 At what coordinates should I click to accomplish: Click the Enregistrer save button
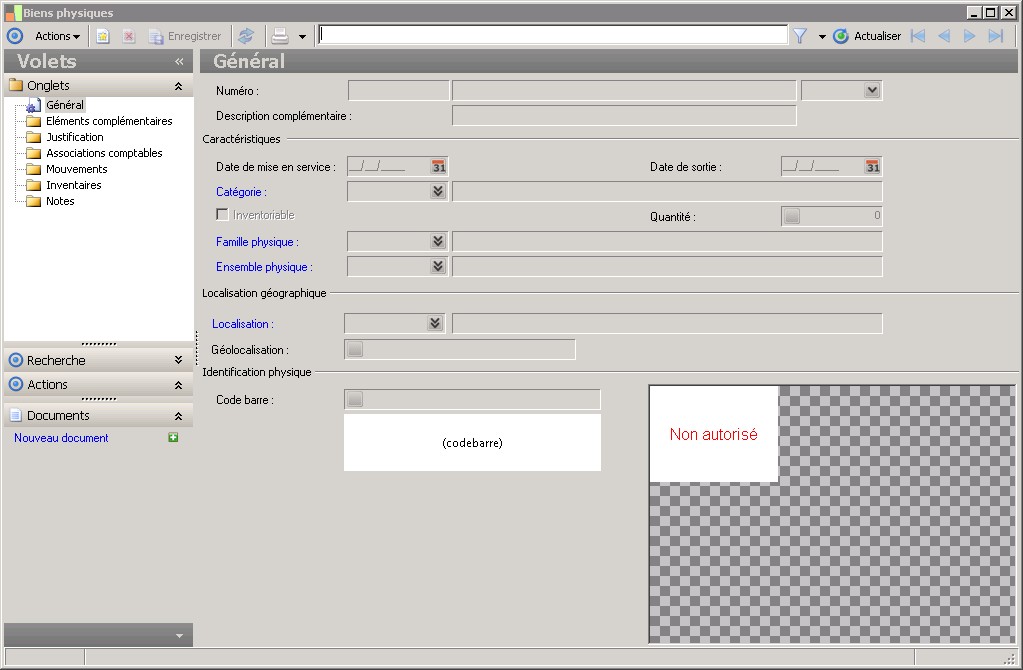tap(185, 37)
